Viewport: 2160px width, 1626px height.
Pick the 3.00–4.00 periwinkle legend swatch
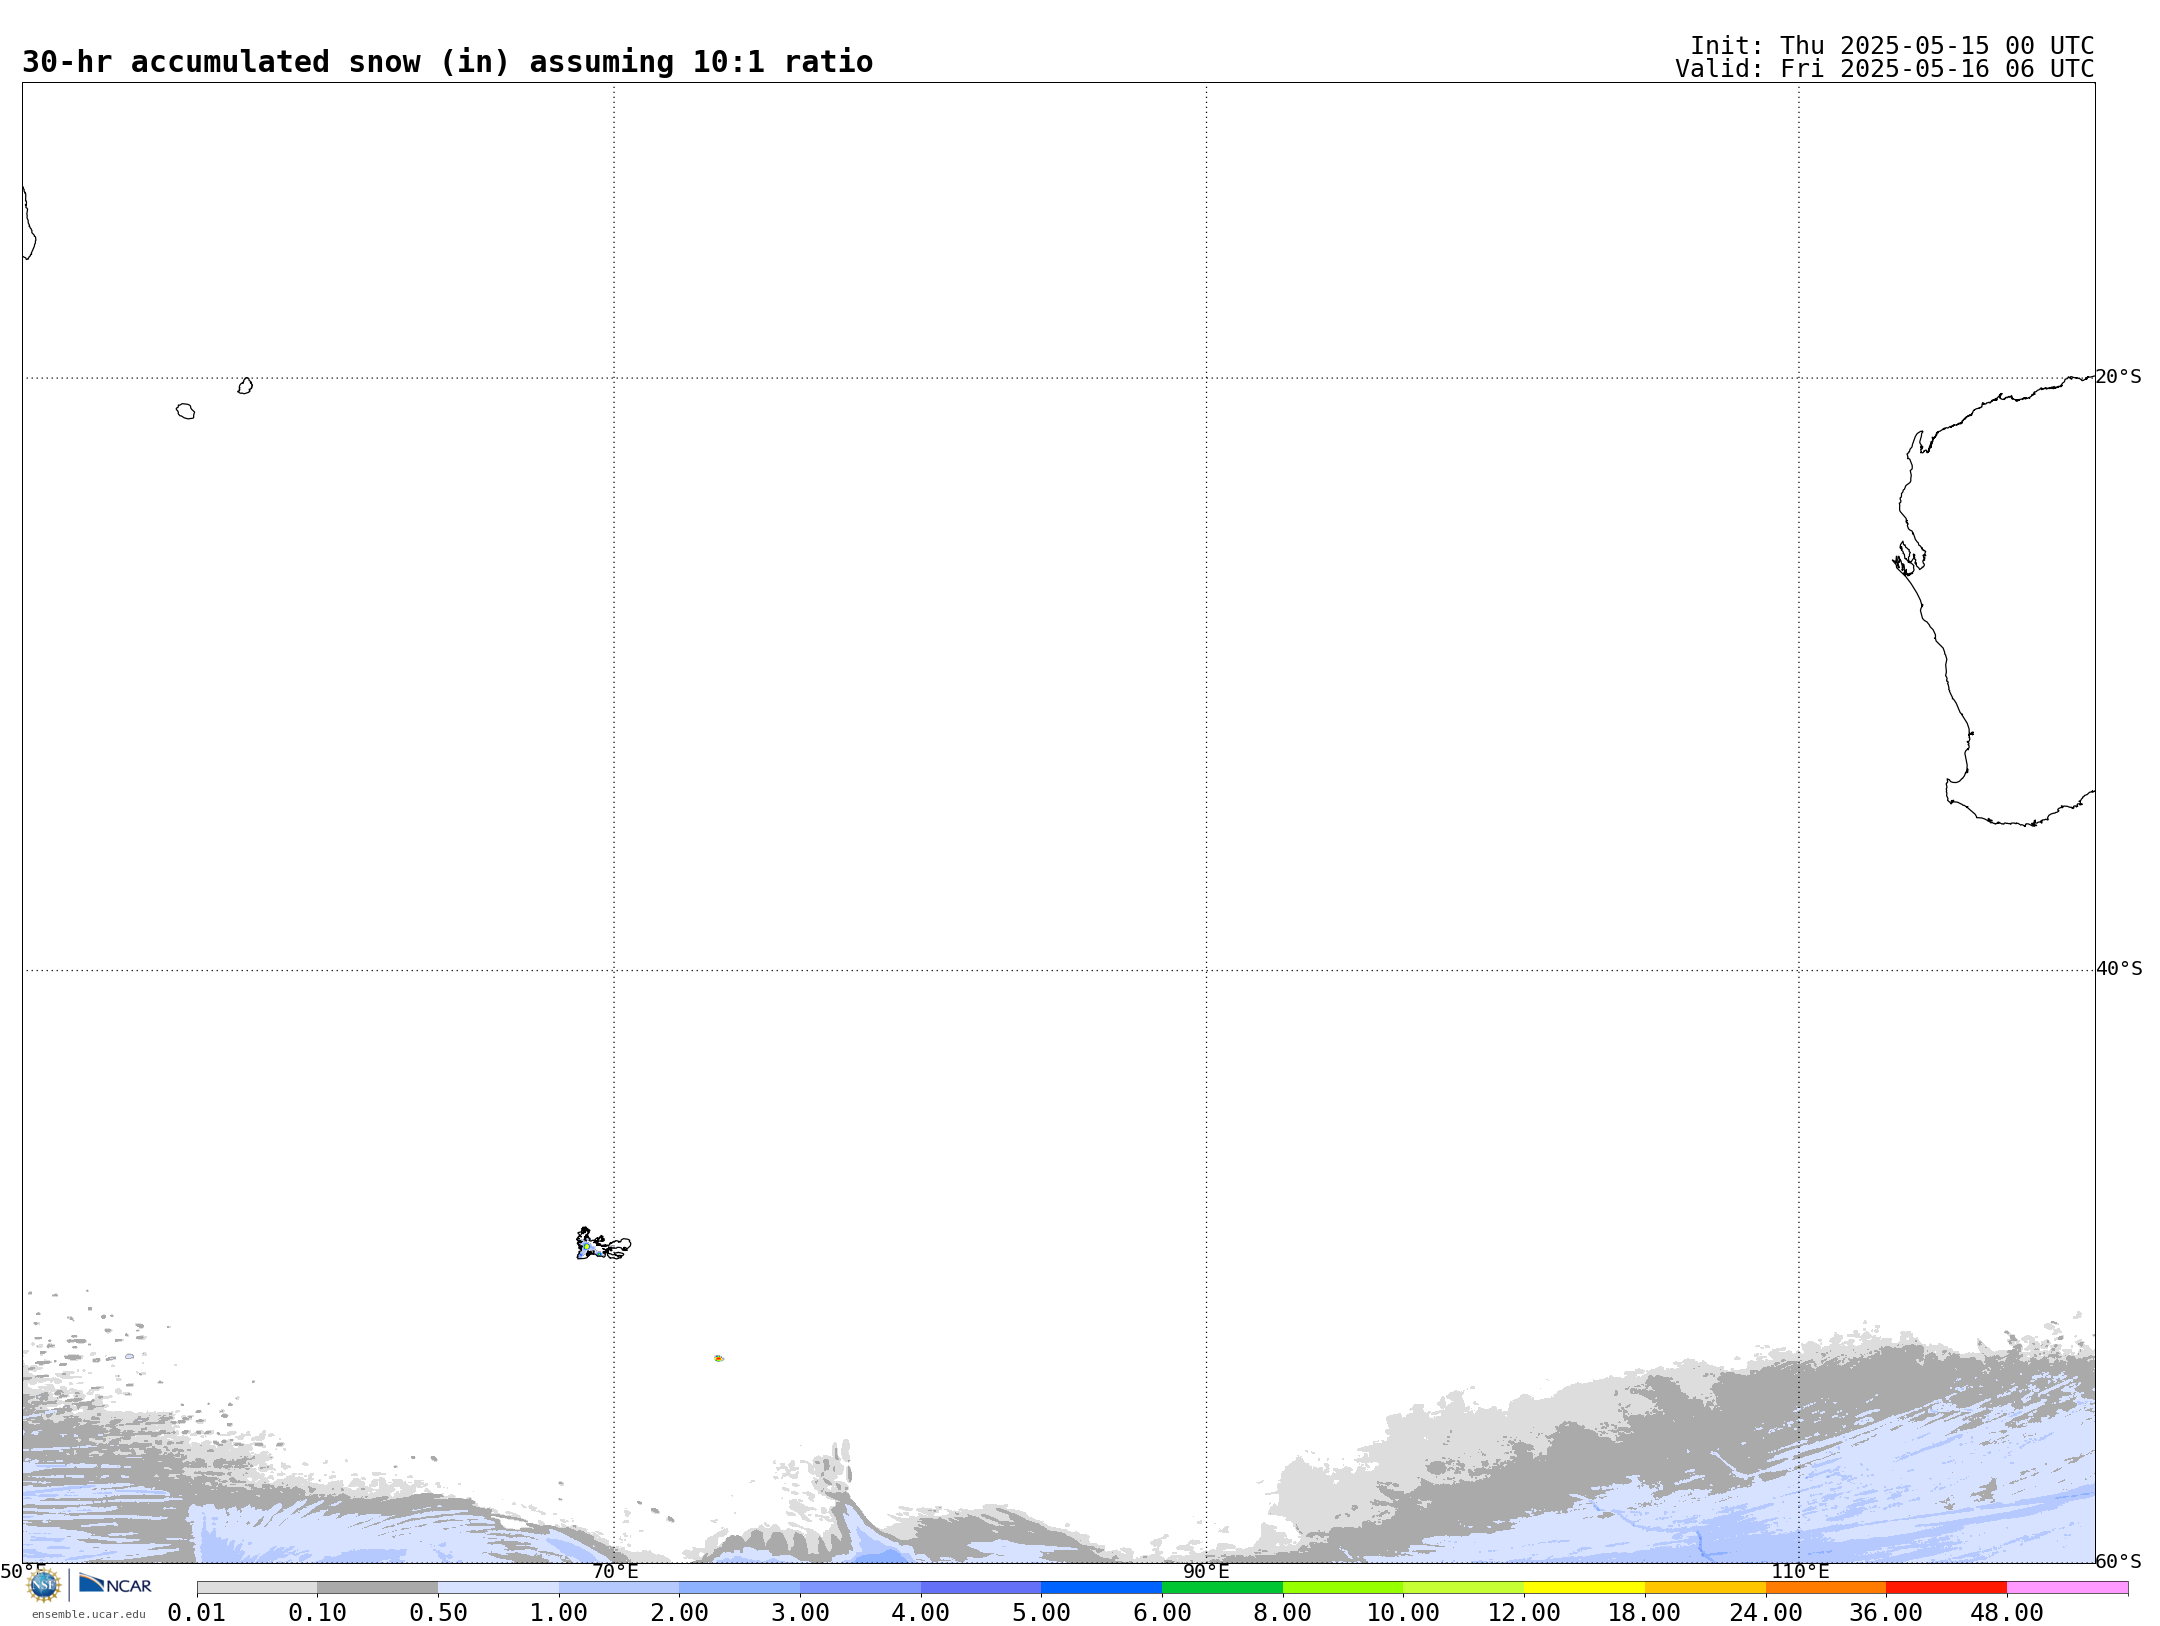pyautogui.click(x=860, y=1588)
